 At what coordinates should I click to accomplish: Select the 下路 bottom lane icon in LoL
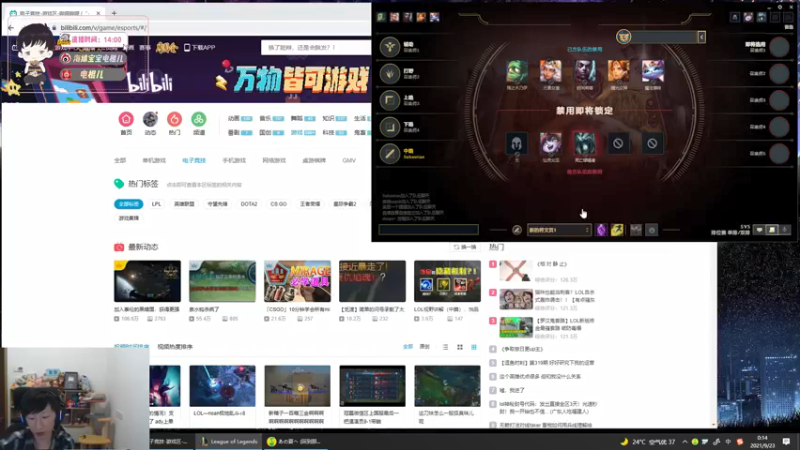(x=390, y=127)
